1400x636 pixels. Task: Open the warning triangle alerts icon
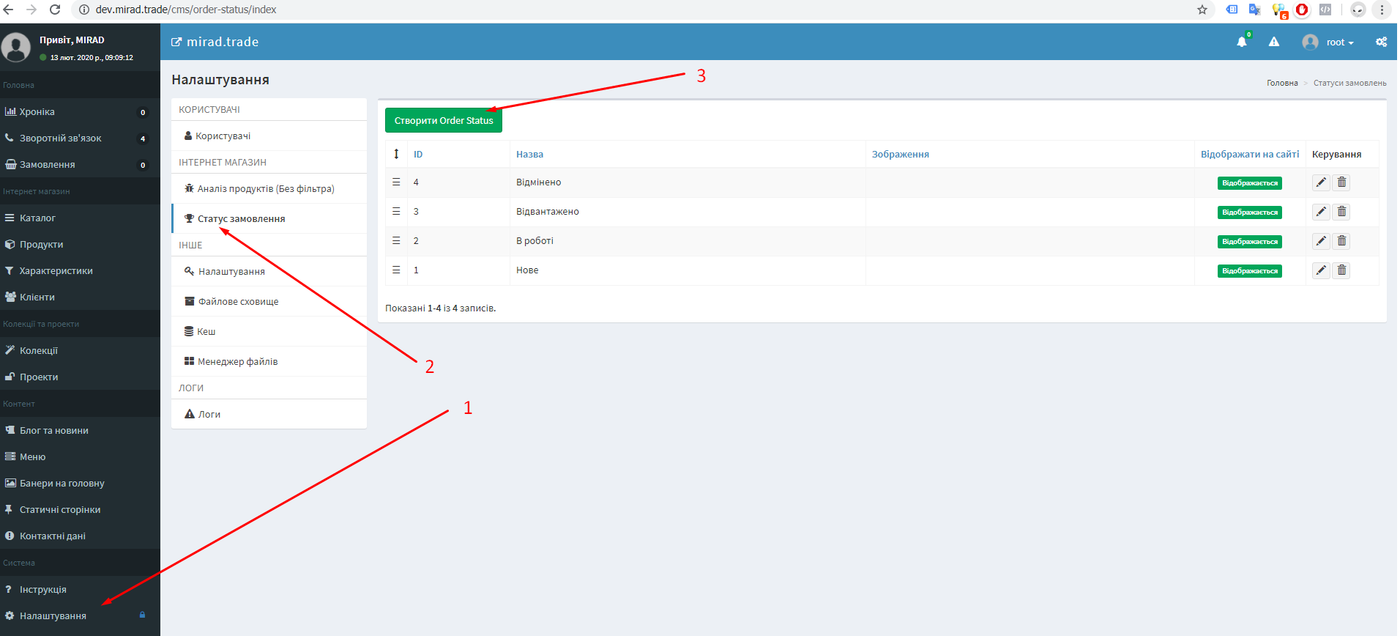coord(1274,42)
